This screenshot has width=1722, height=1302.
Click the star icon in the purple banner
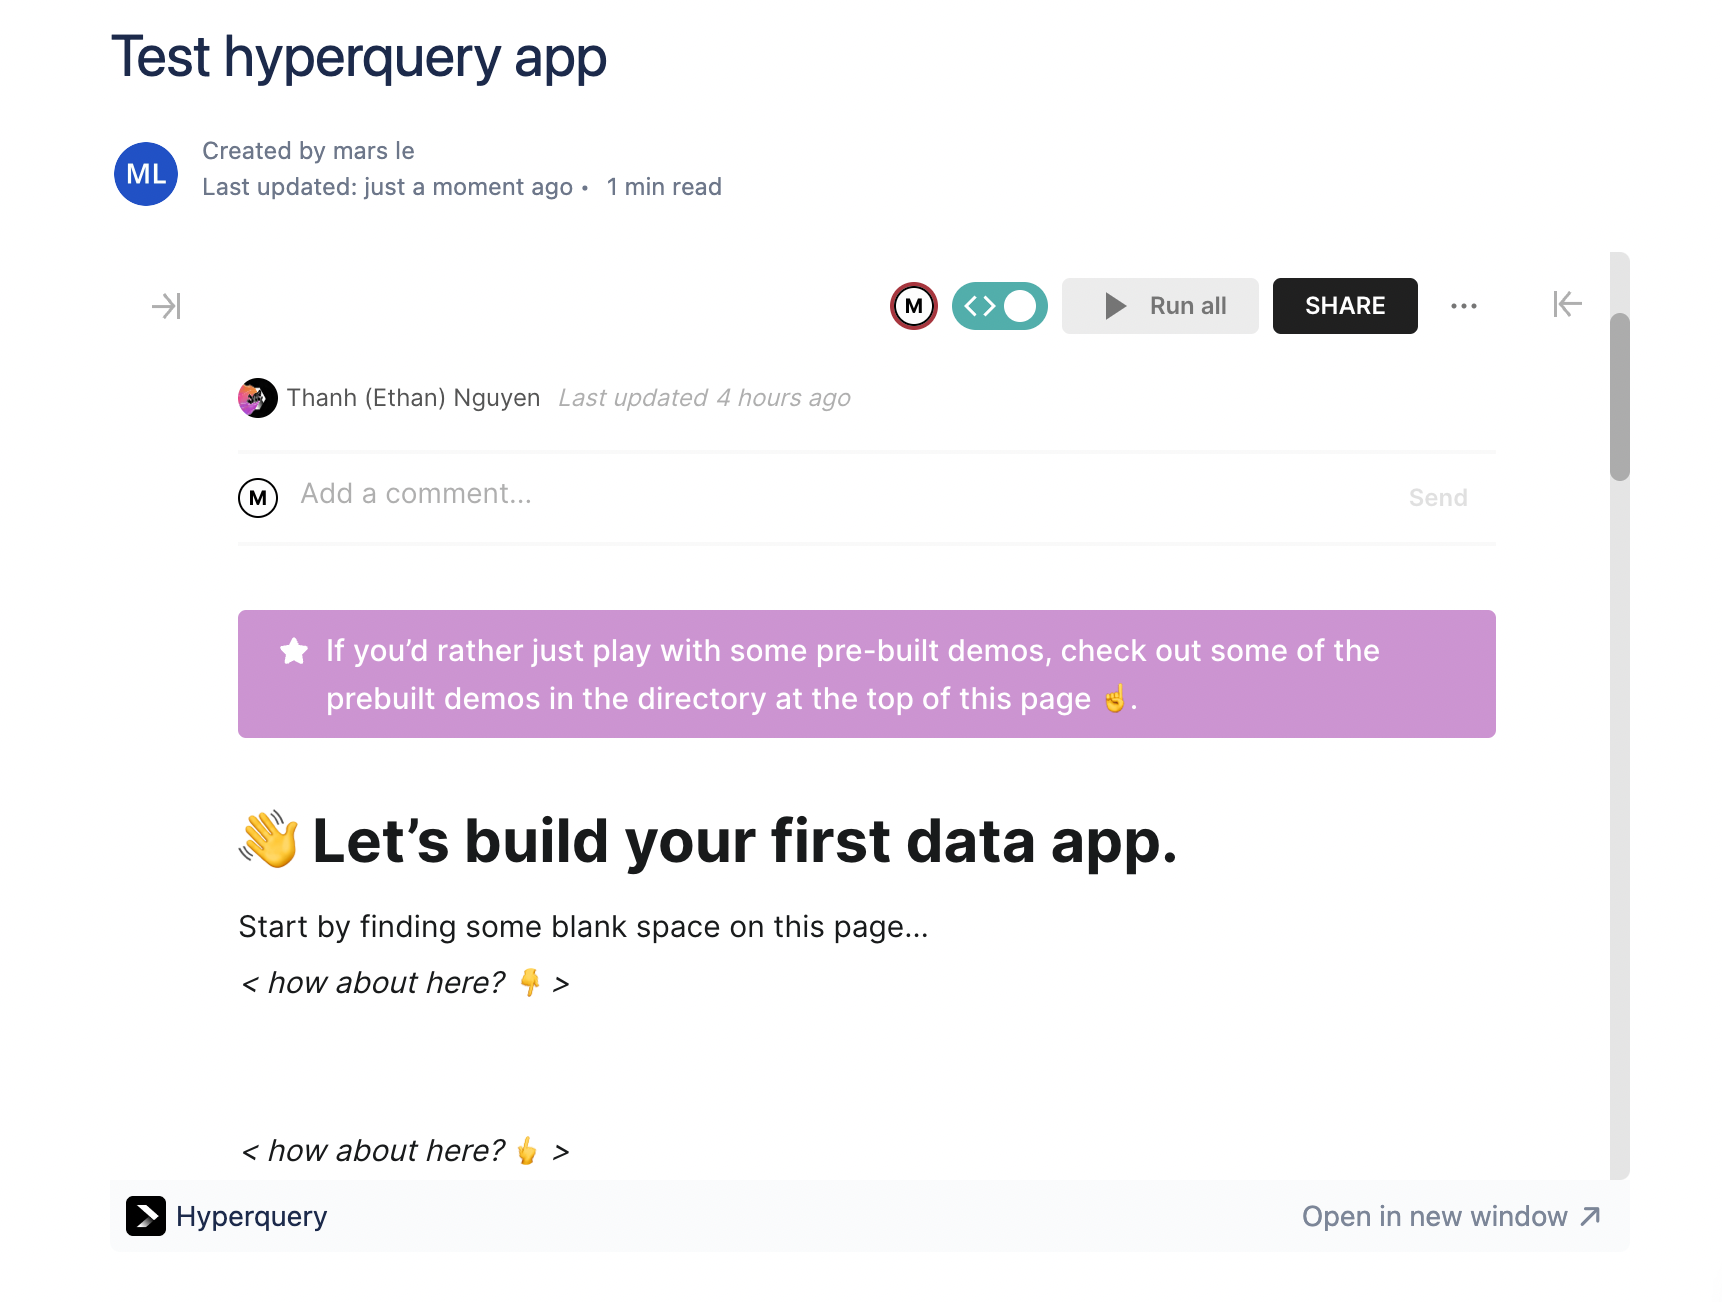[293, 650]
